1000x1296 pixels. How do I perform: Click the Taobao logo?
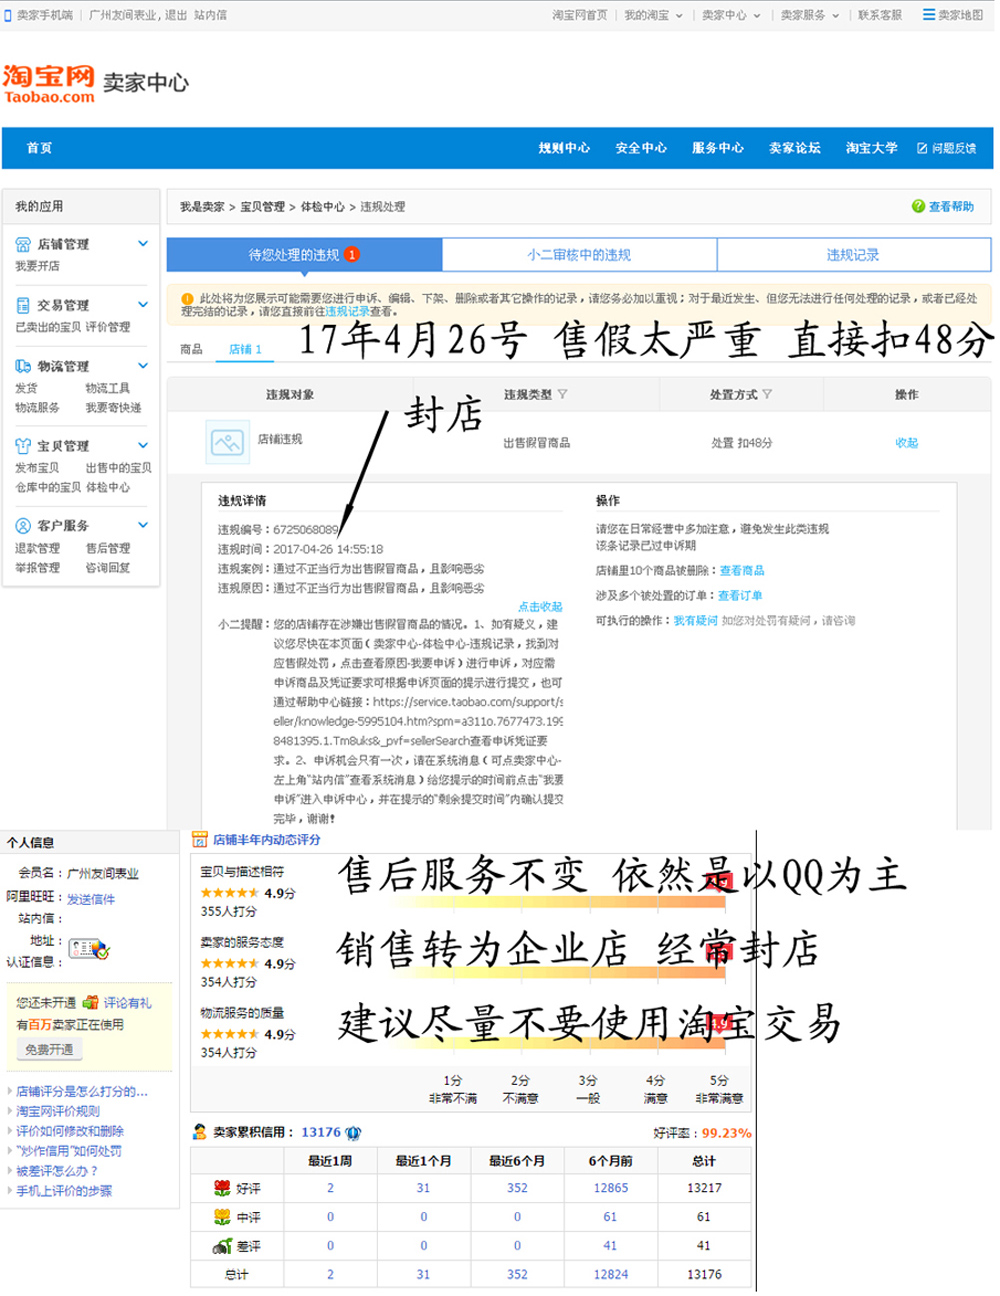pyautogui.click(x=49, y=84)
